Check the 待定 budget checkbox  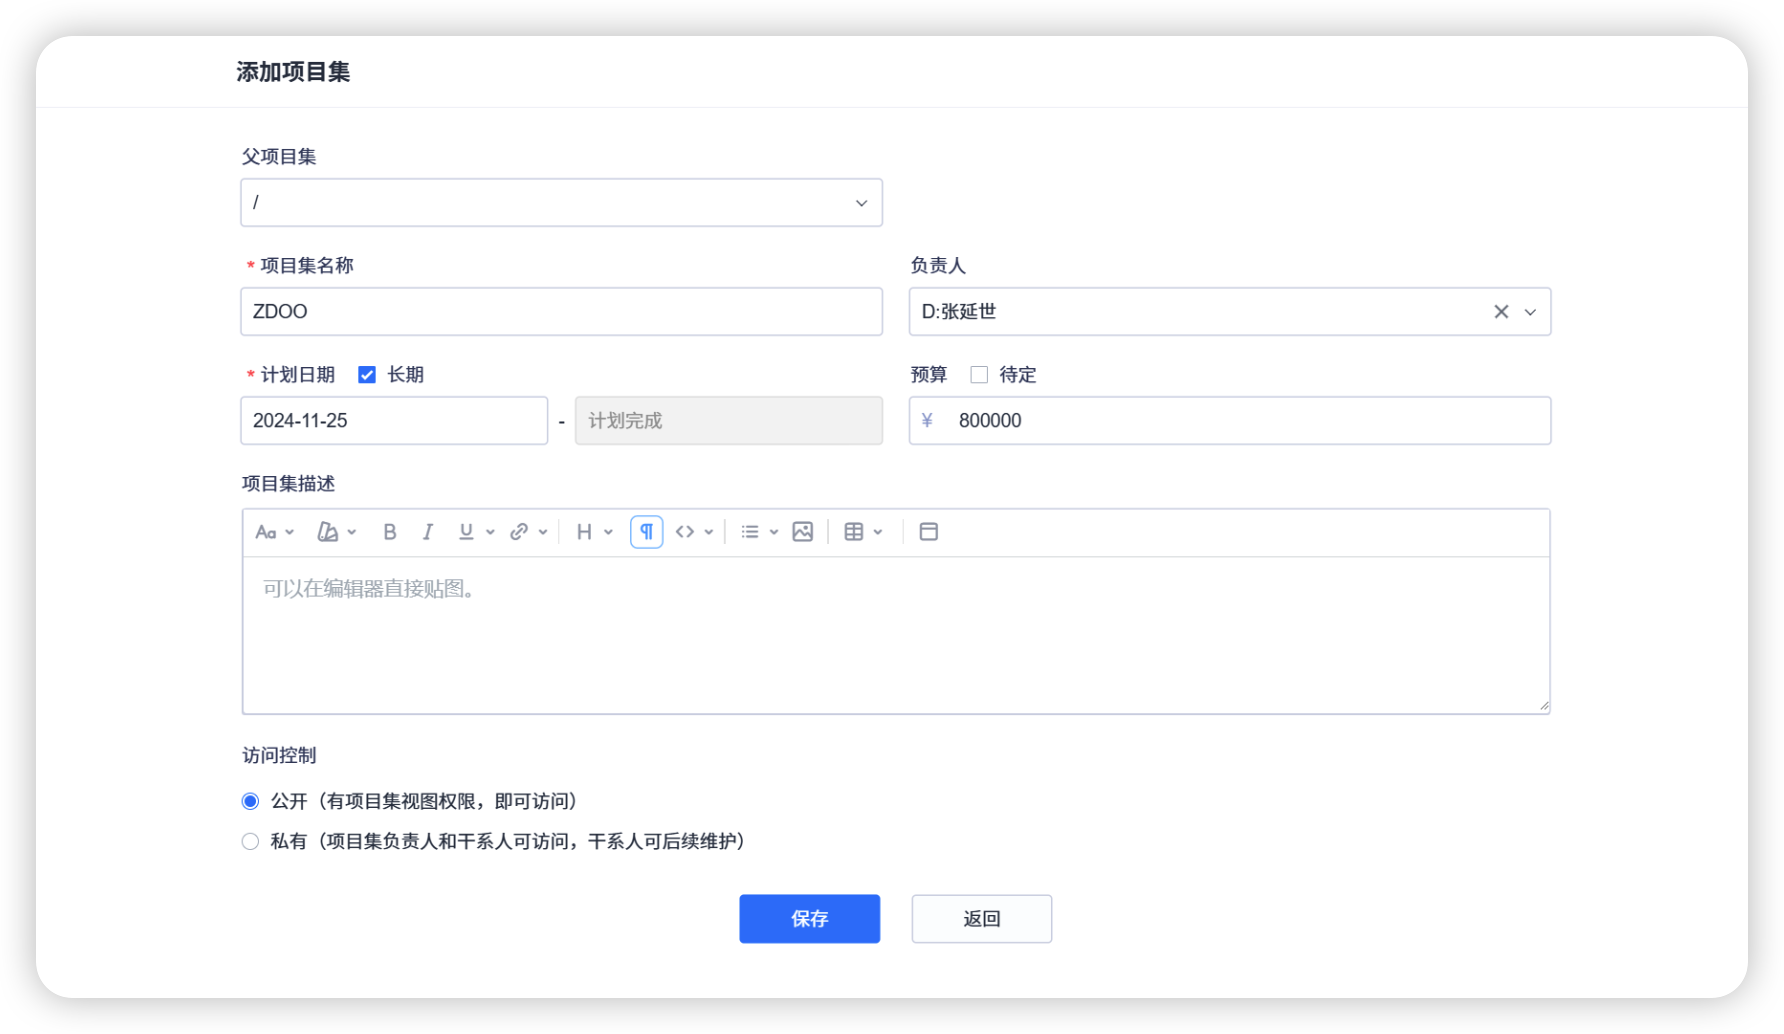coord(979,375)
